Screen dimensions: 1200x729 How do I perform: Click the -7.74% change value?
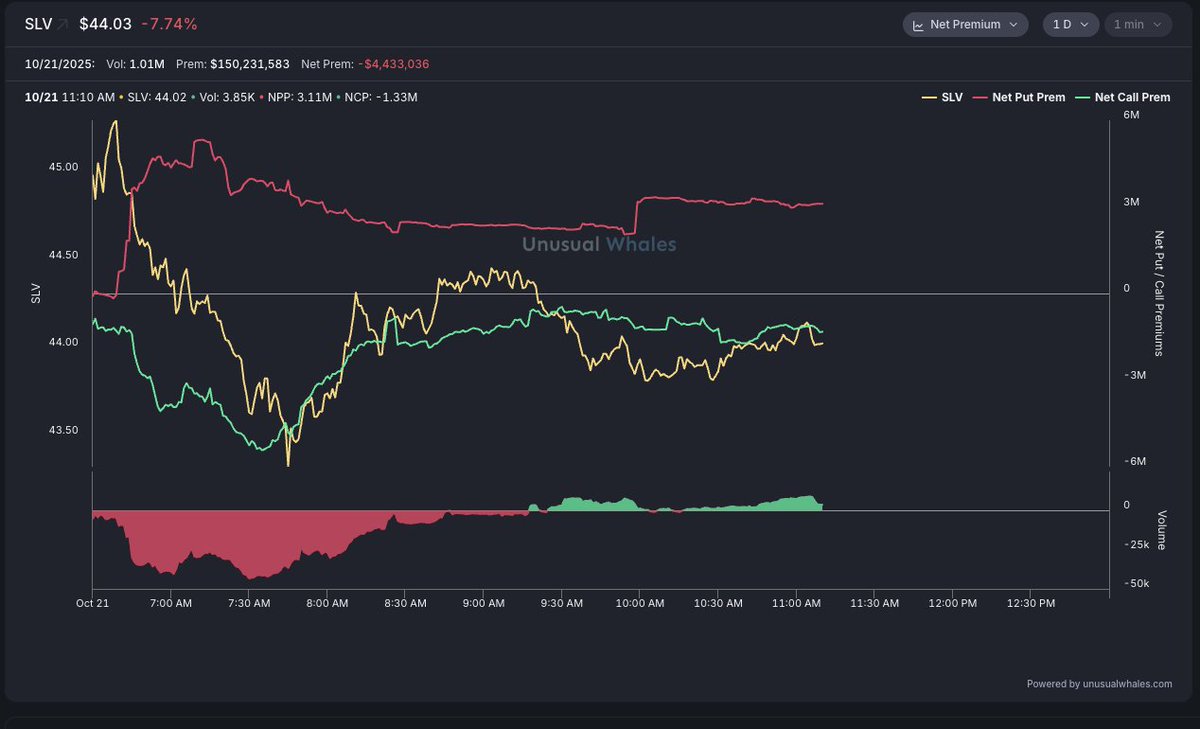(169, 23)
